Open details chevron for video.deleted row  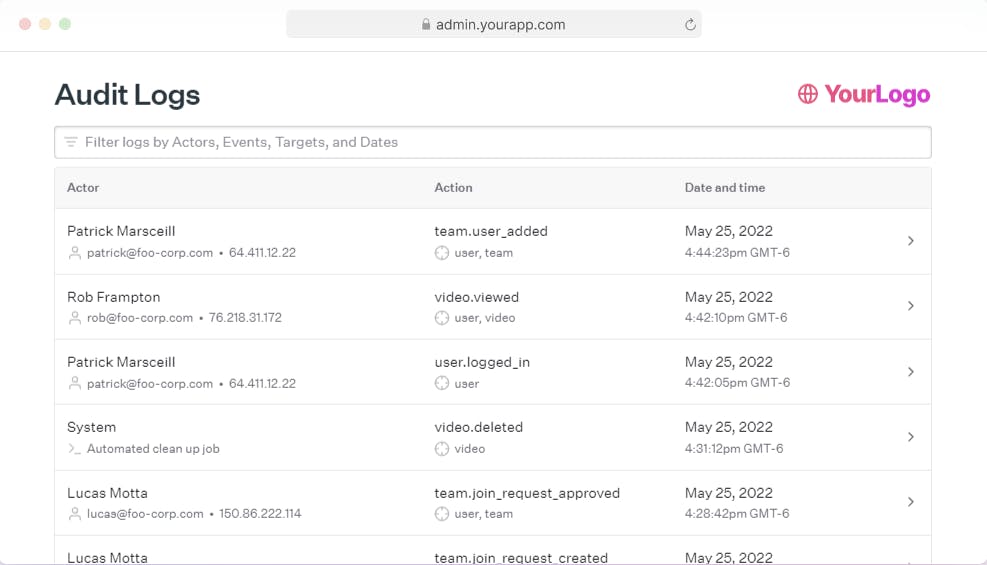(910, 437)
